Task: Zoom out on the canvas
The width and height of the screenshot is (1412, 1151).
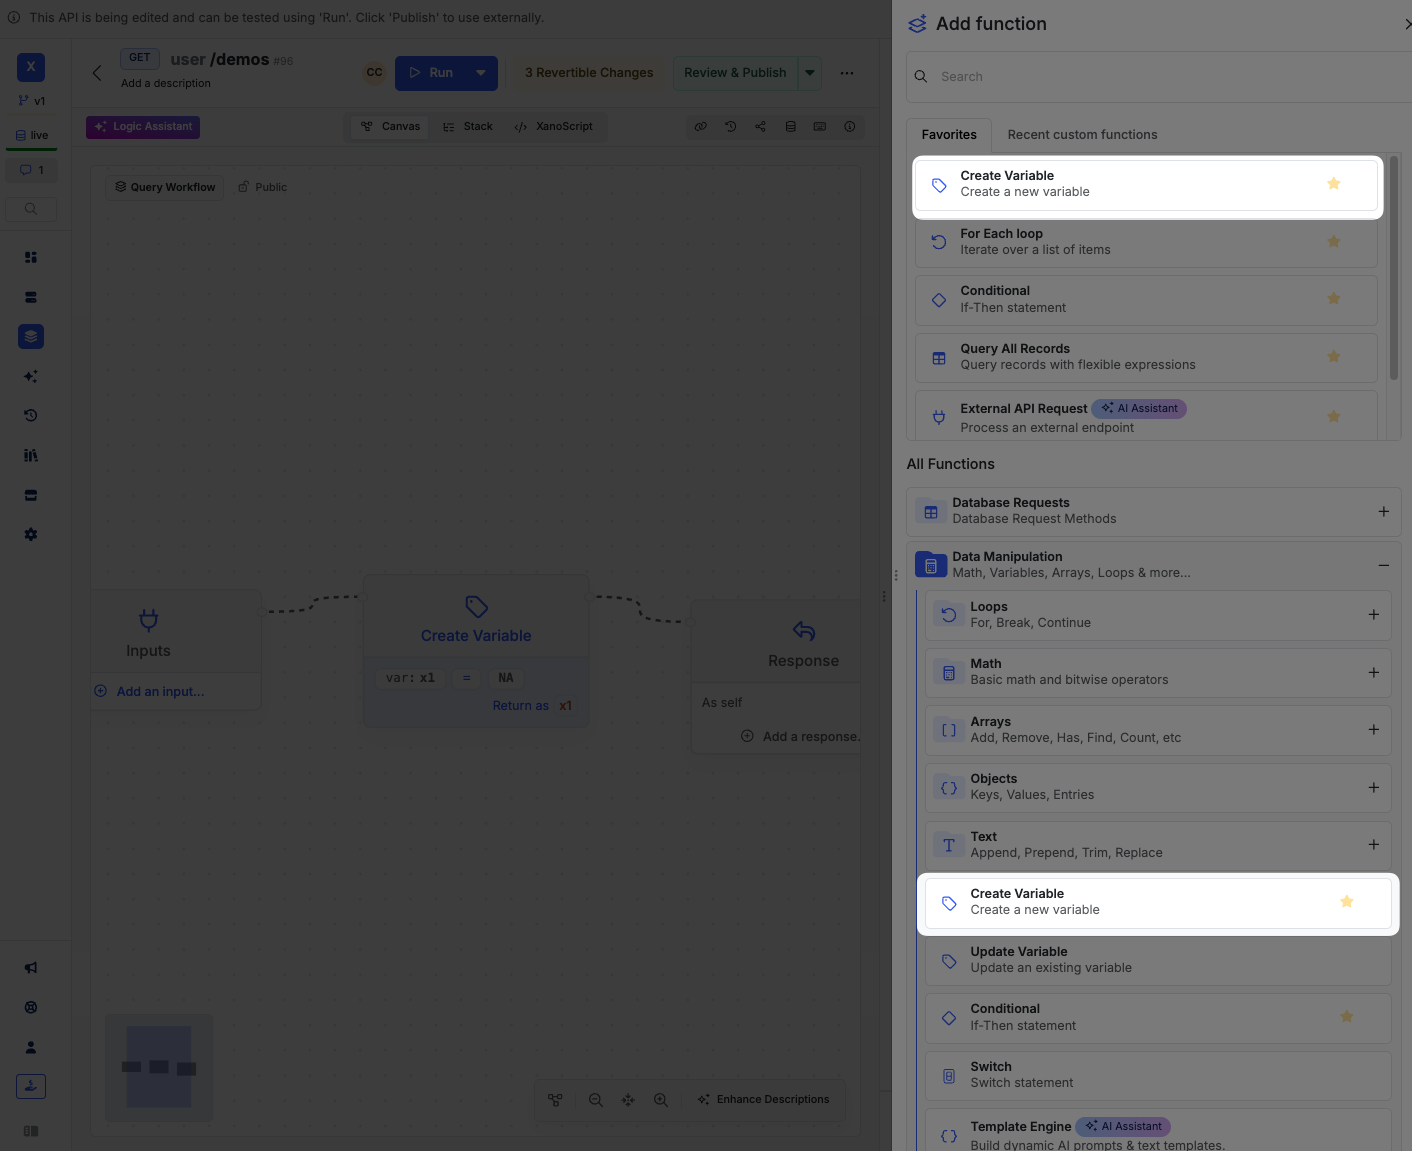Action: point(595,1100)
